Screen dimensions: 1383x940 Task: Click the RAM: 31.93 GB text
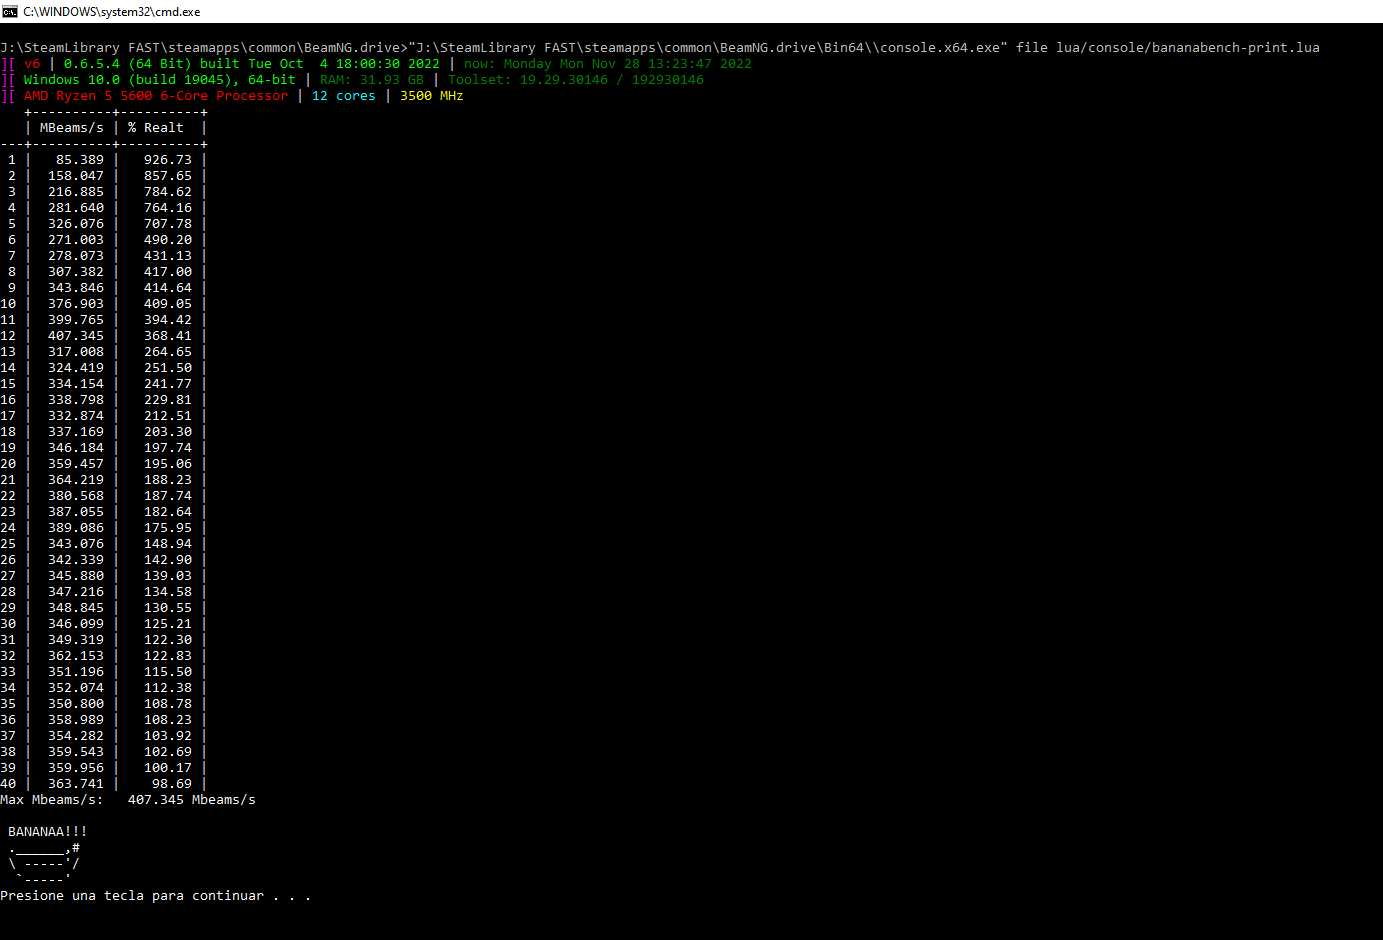point(372,80)
